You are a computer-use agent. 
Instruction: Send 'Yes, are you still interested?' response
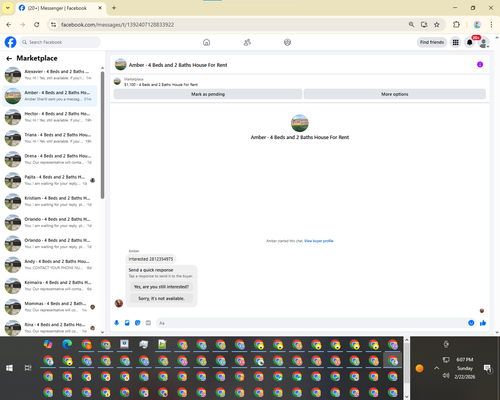pos(161,287)
